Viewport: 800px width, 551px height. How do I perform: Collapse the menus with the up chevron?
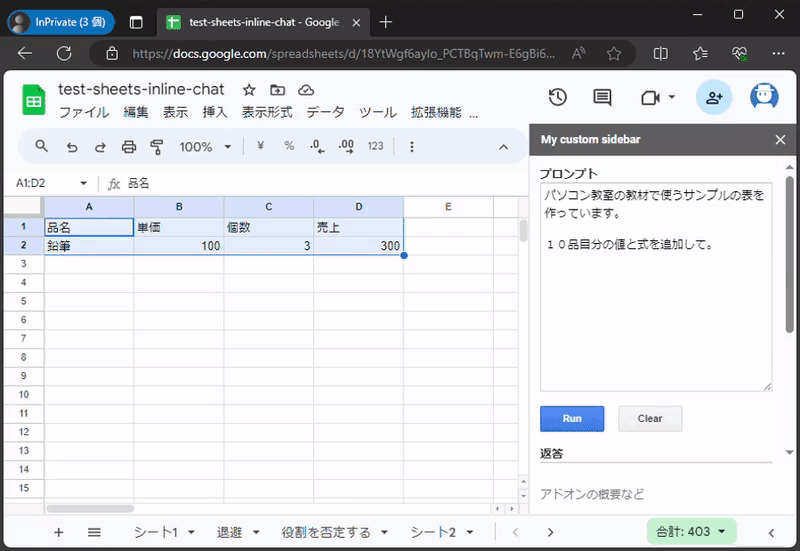tap(503, 147)
